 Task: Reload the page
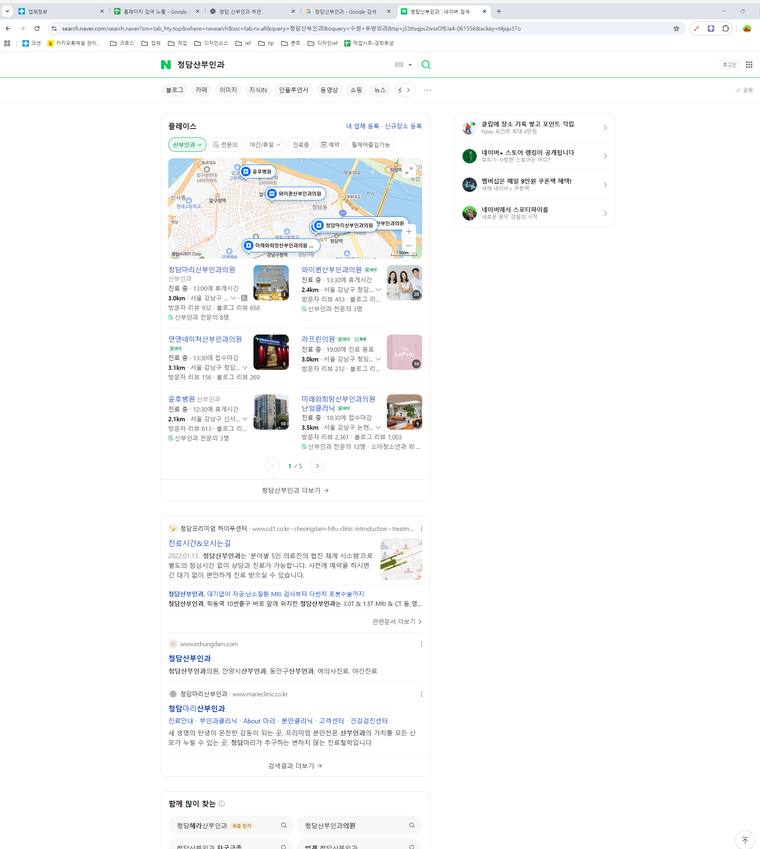point(37,28)
